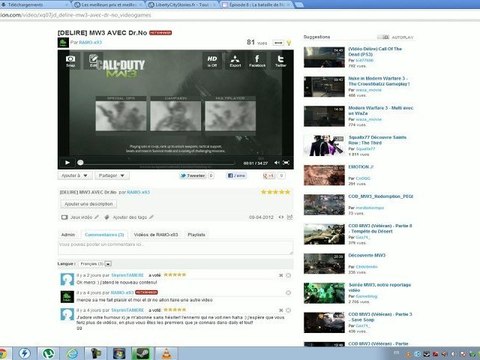Rate the video using the five-star rating
480x360 pixels.
(x=275, y=192)
